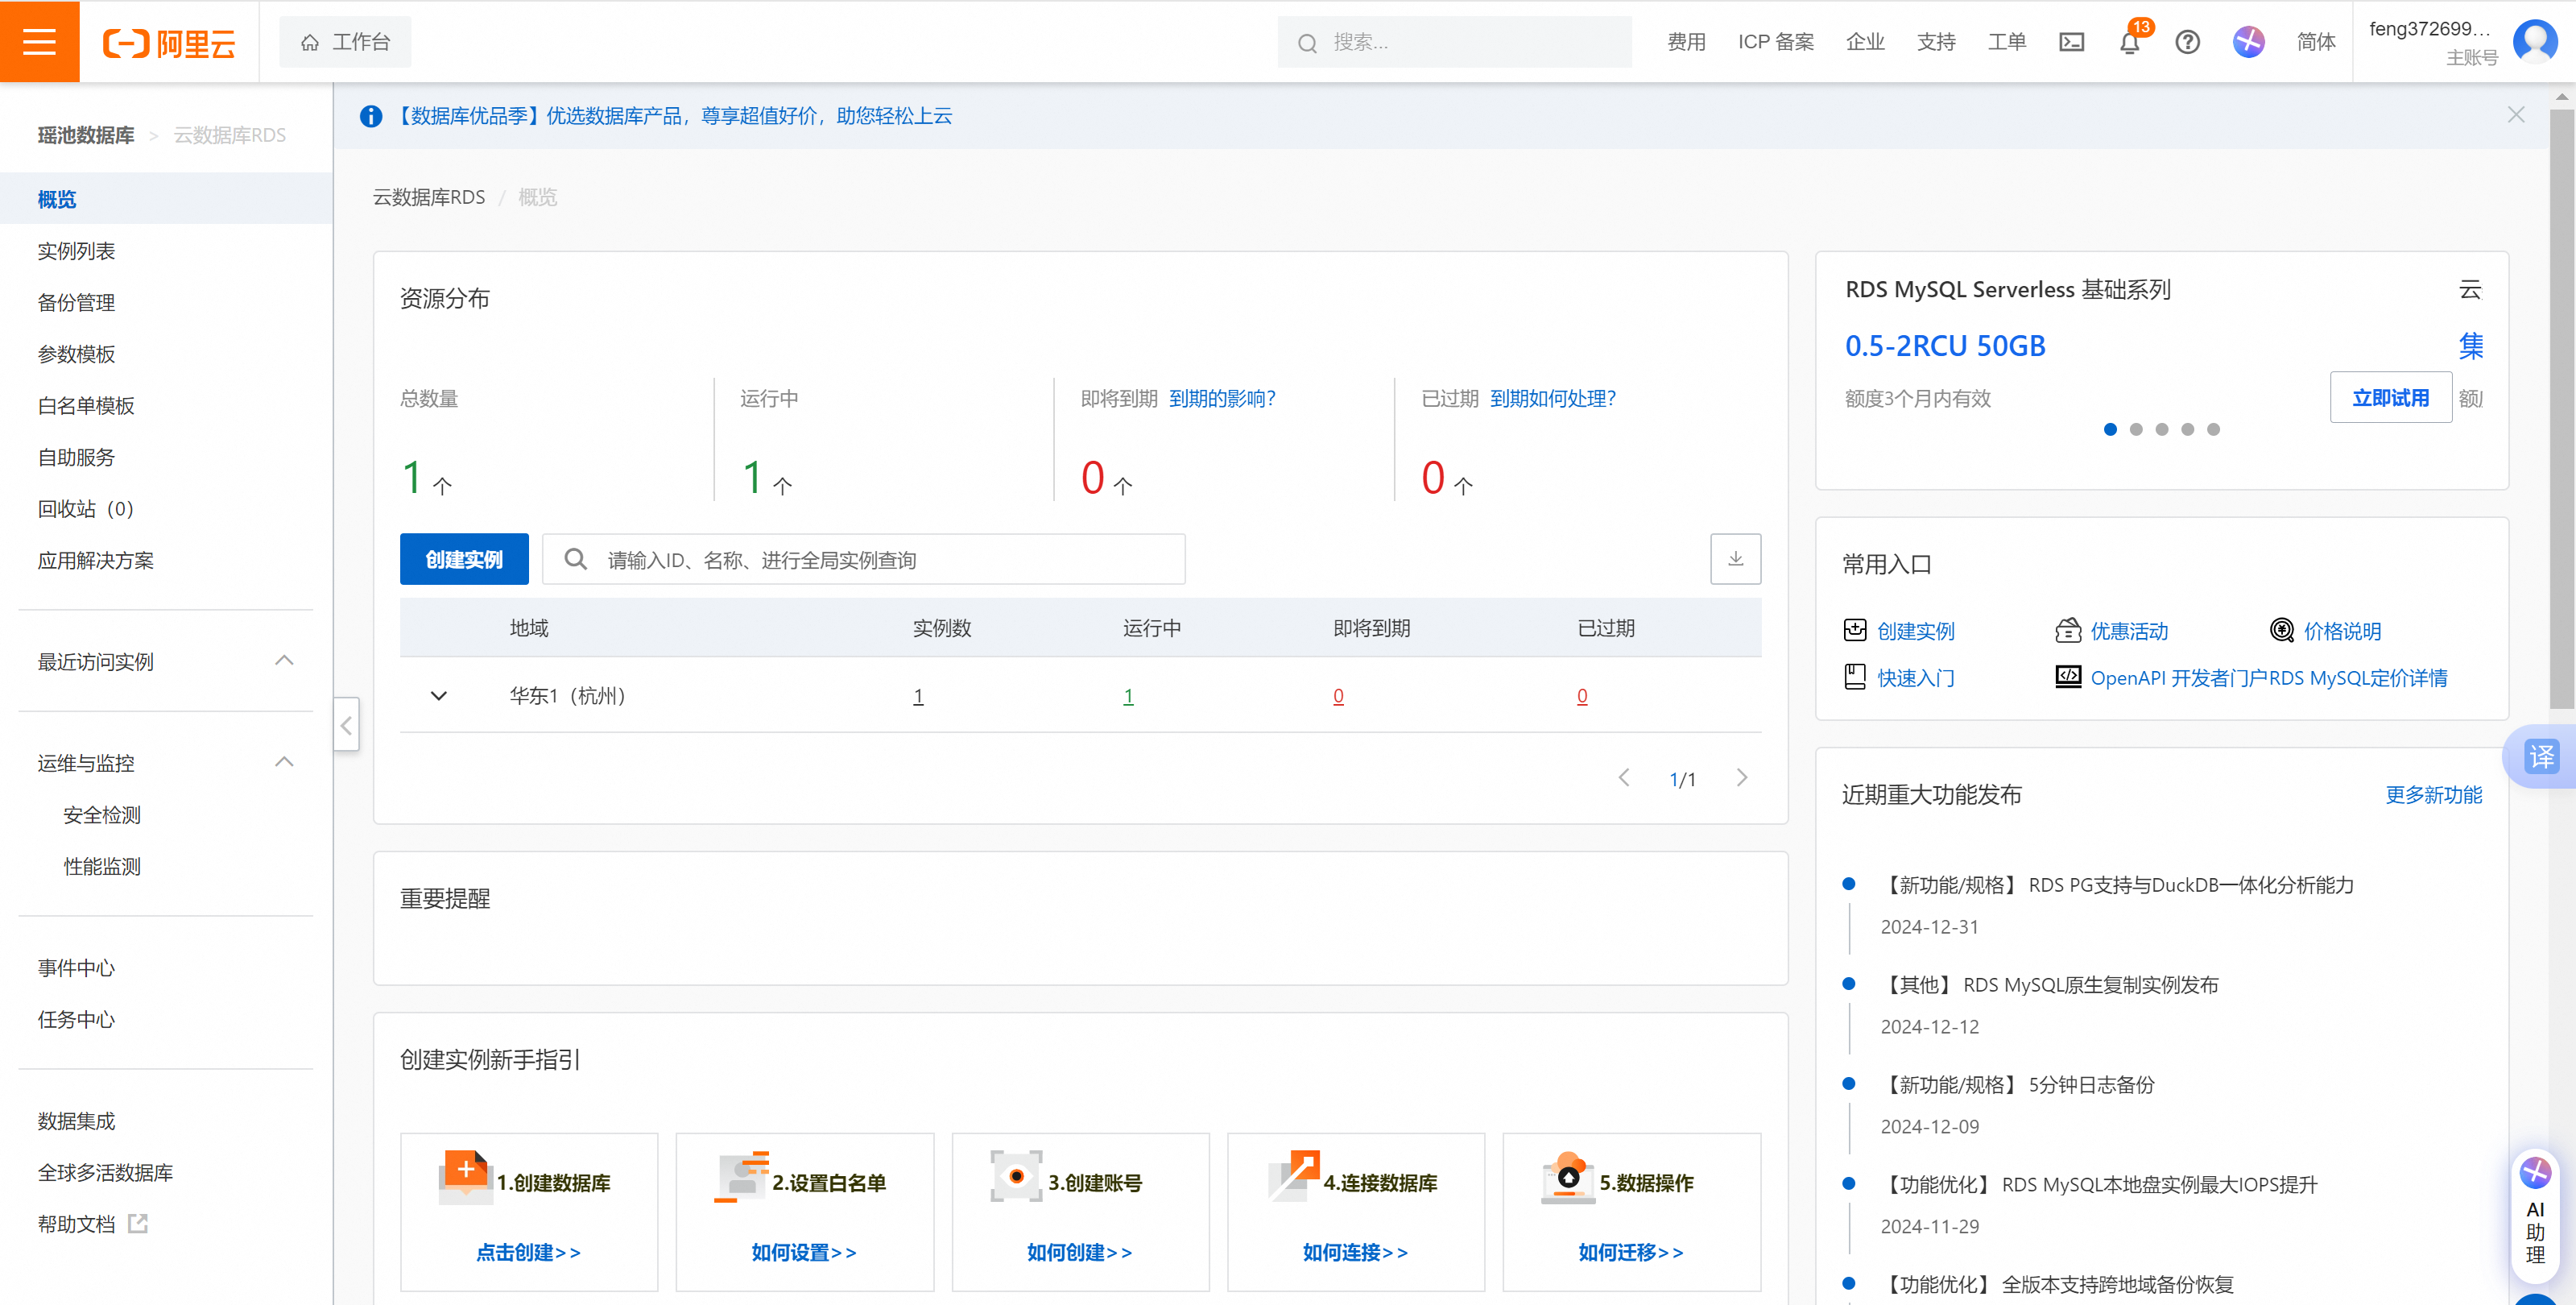
Task: Click the 快速入门 book icon
Action: point(1855,677)
